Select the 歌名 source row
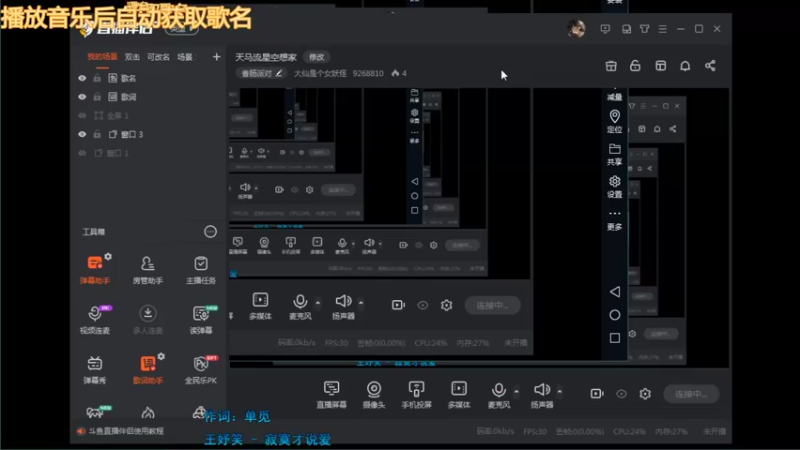Image resolution: width=800 pixels, height=450 pixels. 148,78
